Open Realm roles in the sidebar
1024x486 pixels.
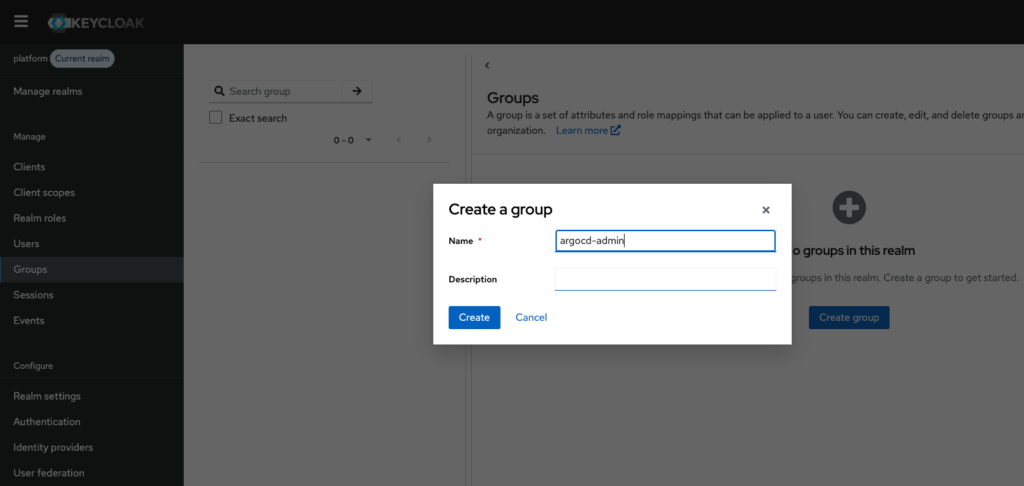pyautogui.click(x=39, y=218)
